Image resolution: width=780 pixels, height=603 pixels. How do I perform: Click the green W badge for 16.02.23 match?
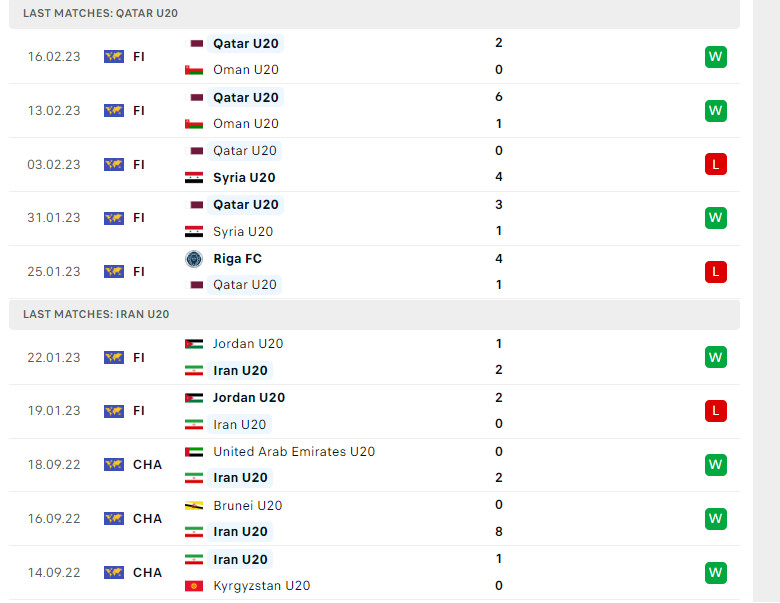pyautogui.click(x=715, y=57)
